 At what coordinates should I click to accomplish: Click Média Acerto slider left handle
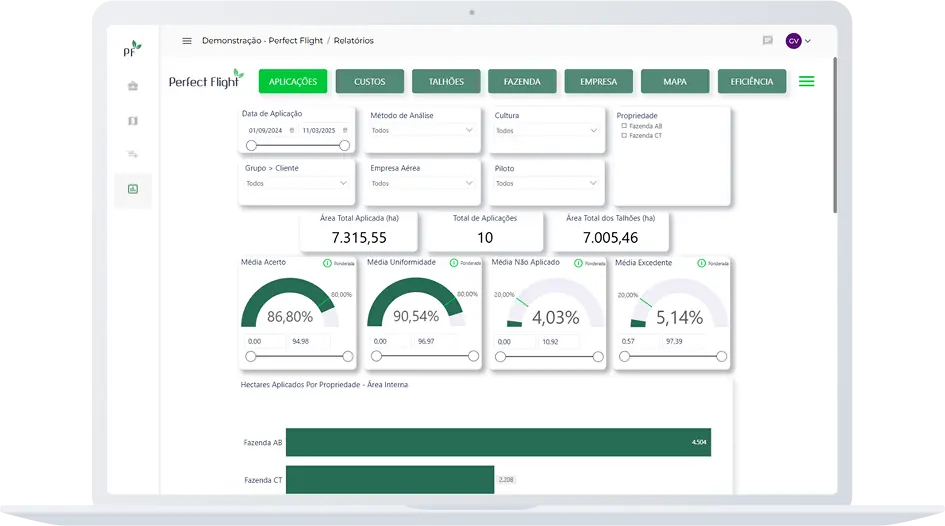point(251,357)
